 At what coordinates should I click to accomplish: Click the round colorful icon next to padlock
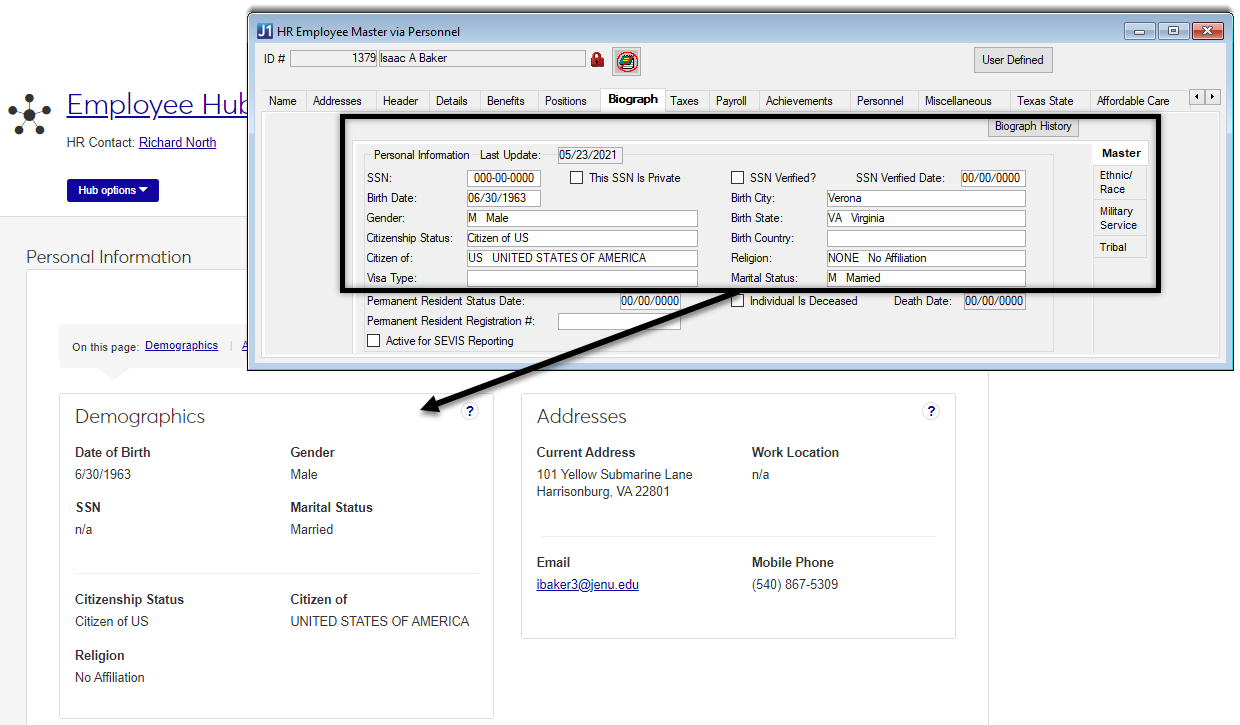coord(627,61)
